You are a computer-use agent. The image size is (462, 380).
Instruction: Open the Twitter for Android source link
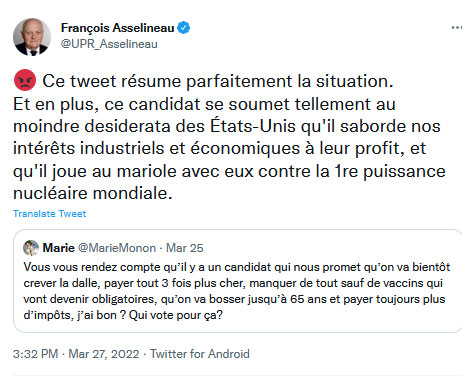(x=200, y=354)
